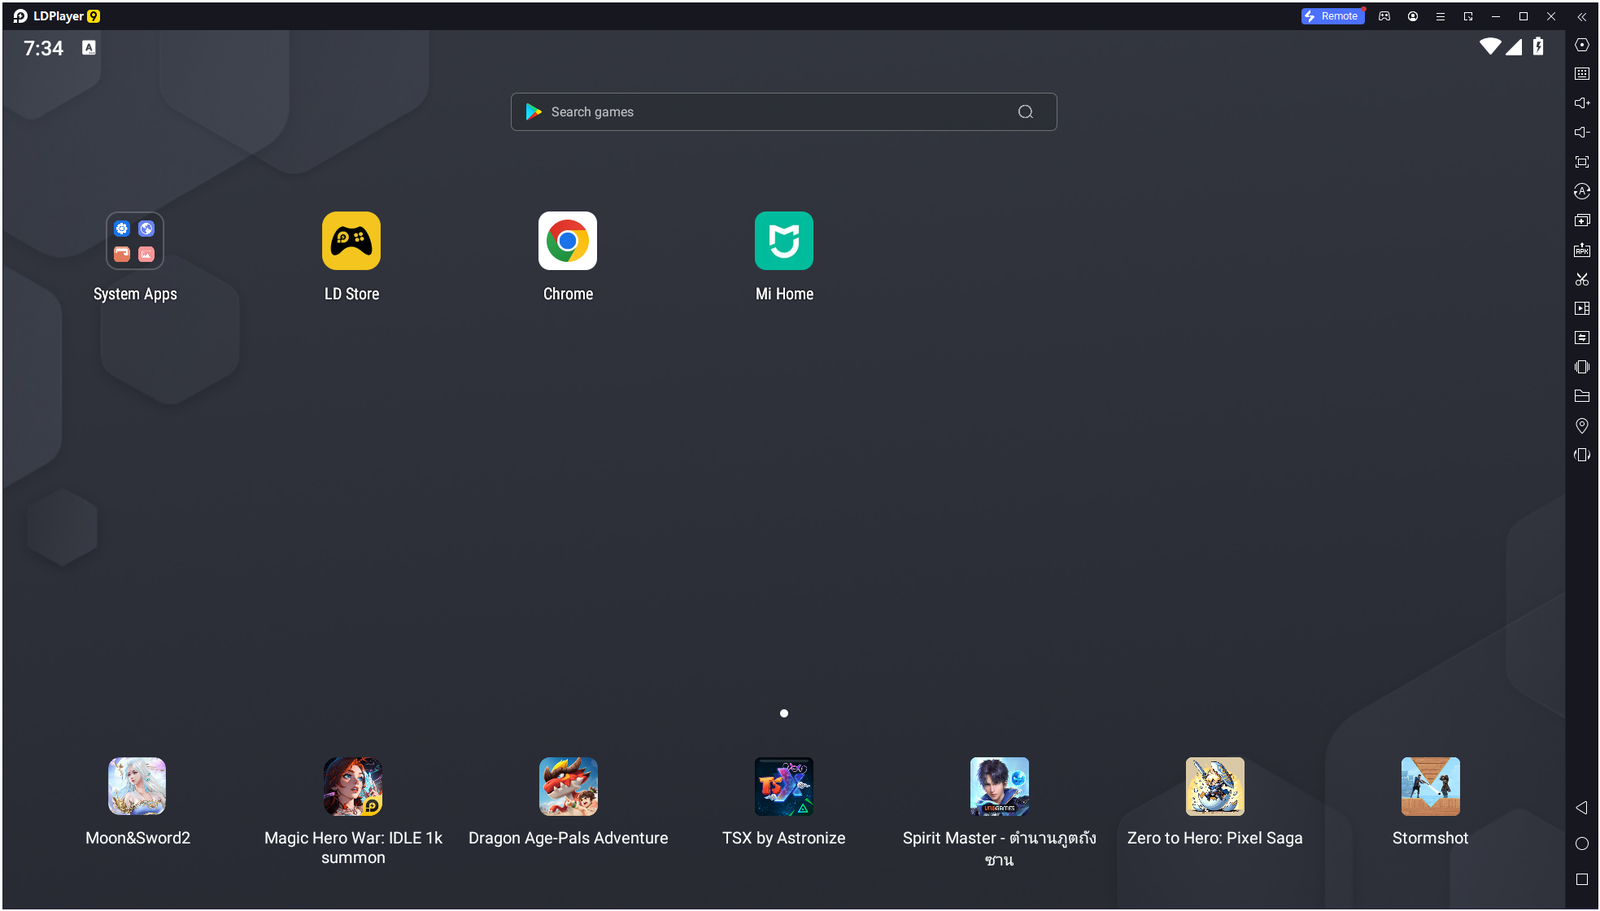The width and height of the screenshot is (1600, 911).
Task: Open the hamburger menu in title bar
Action: click(x=1440, y=16)
